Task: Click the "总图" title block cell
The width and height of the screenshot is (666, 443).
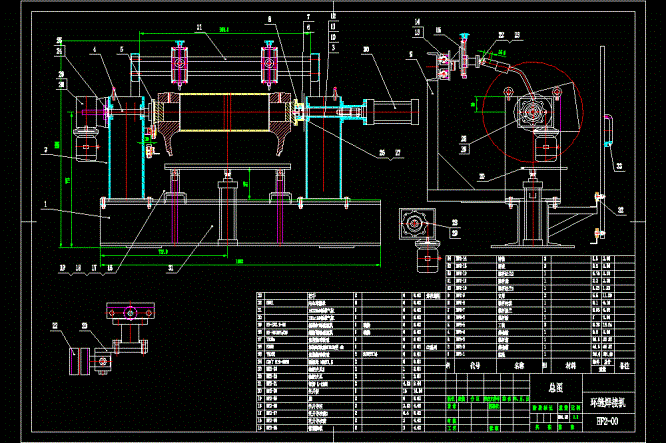Action: (x=556, y=387)
